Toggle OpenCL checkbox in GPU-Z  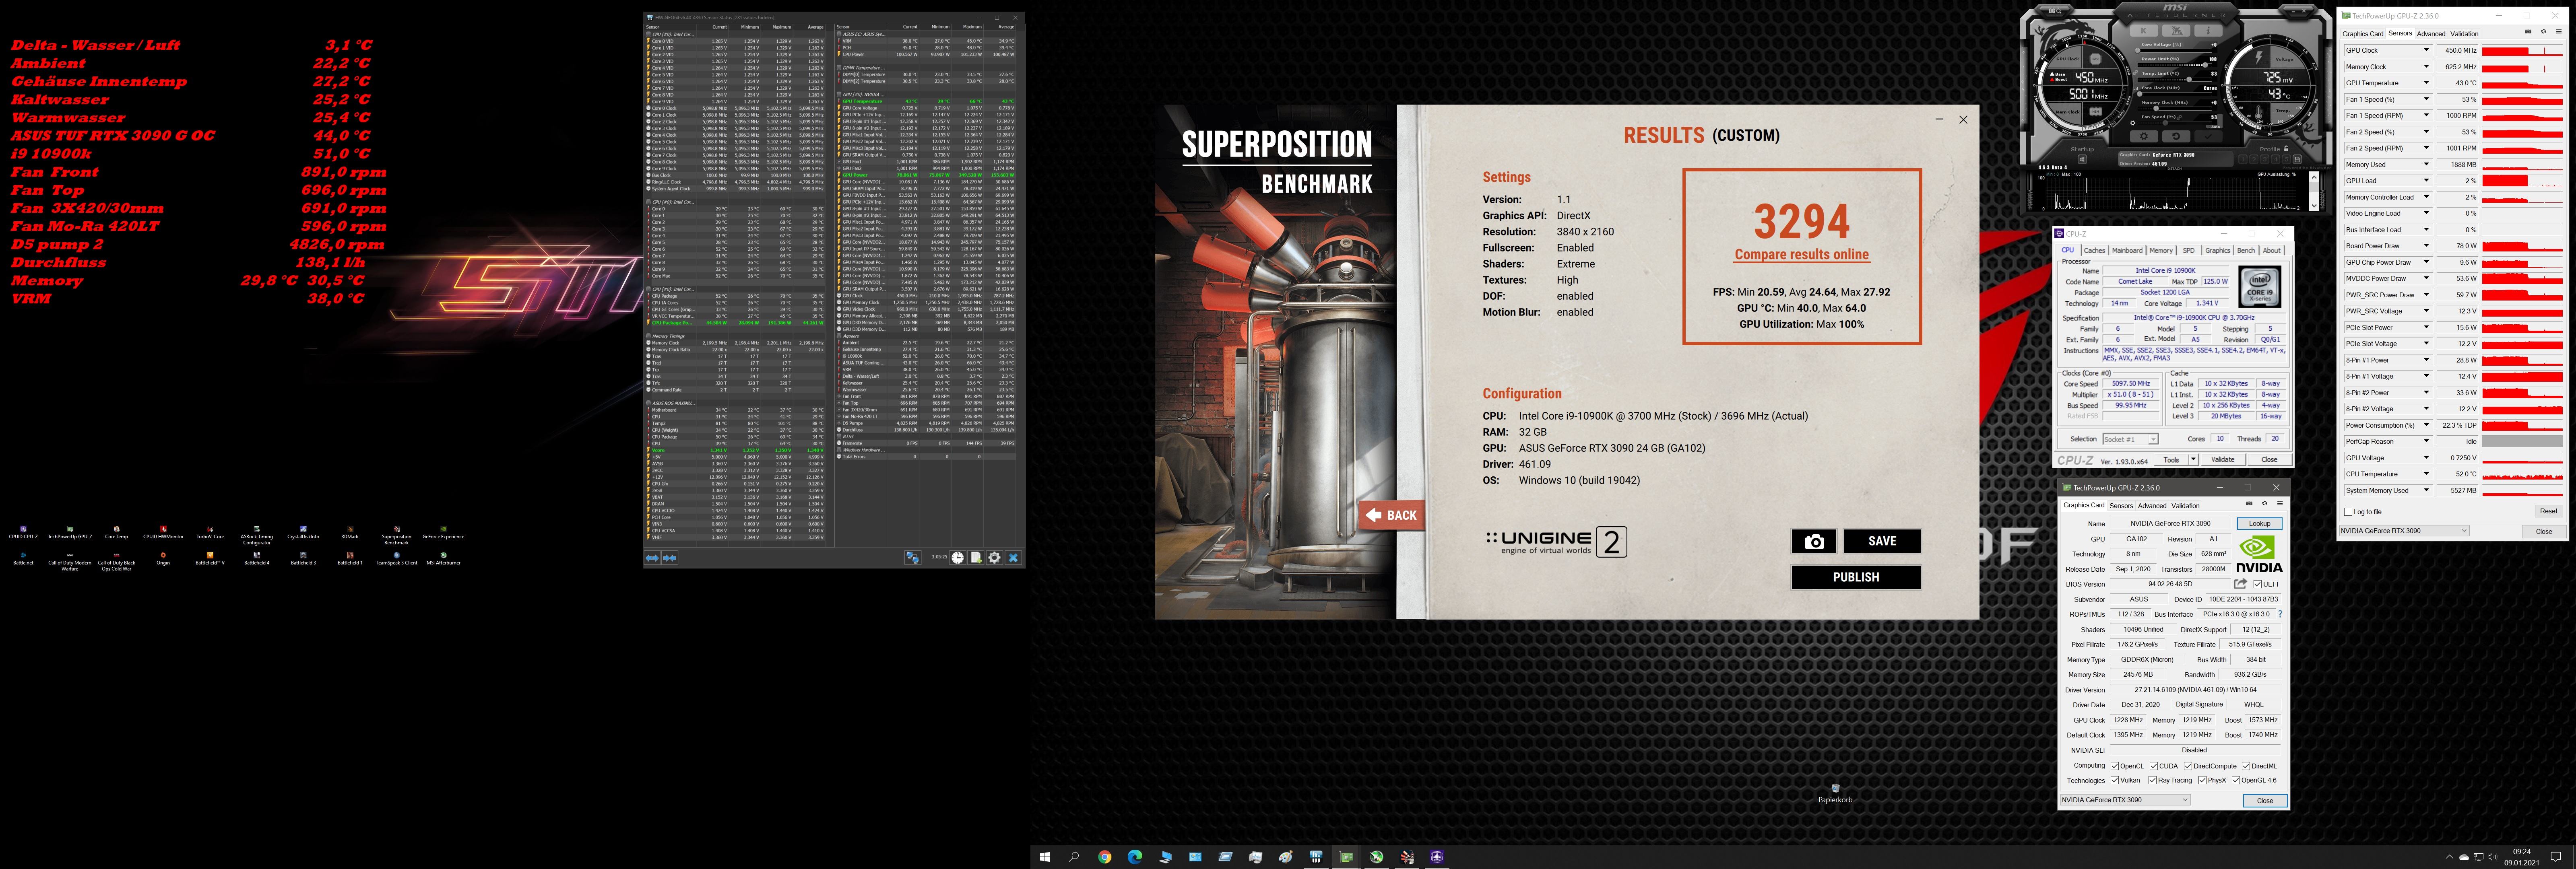click(2115, 766)
